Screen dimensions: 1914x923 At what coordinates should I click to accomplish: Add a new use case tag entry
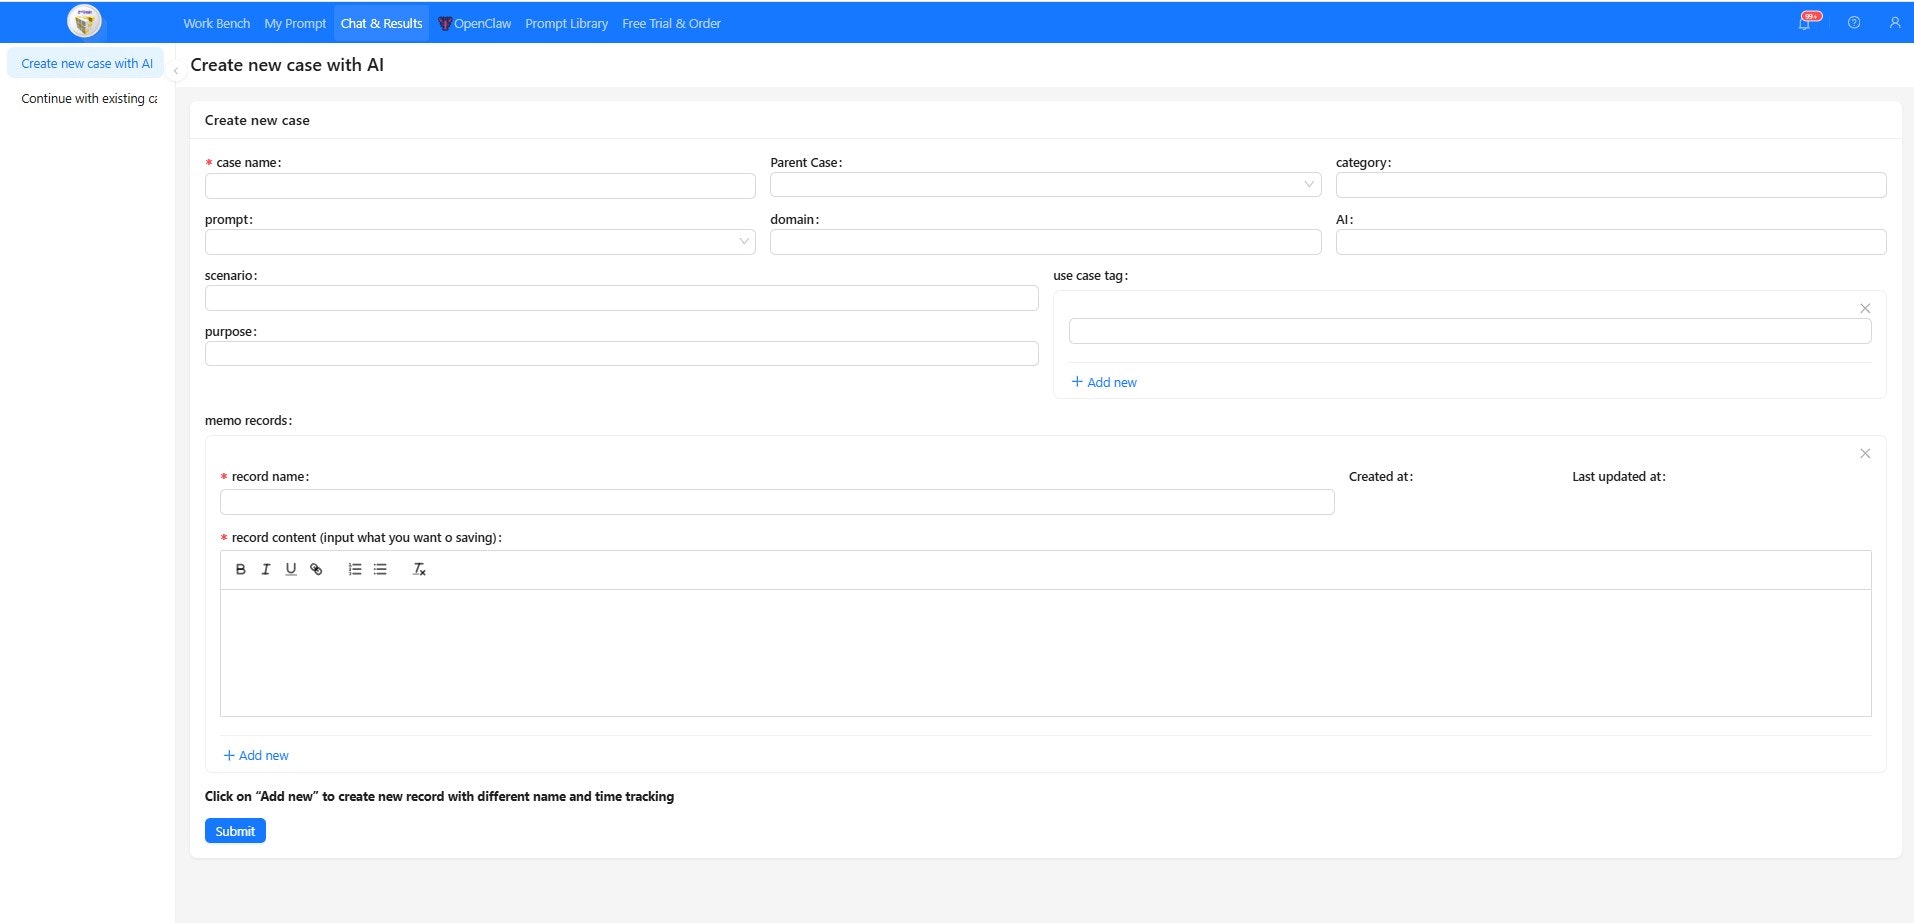tap(1104, 382)
